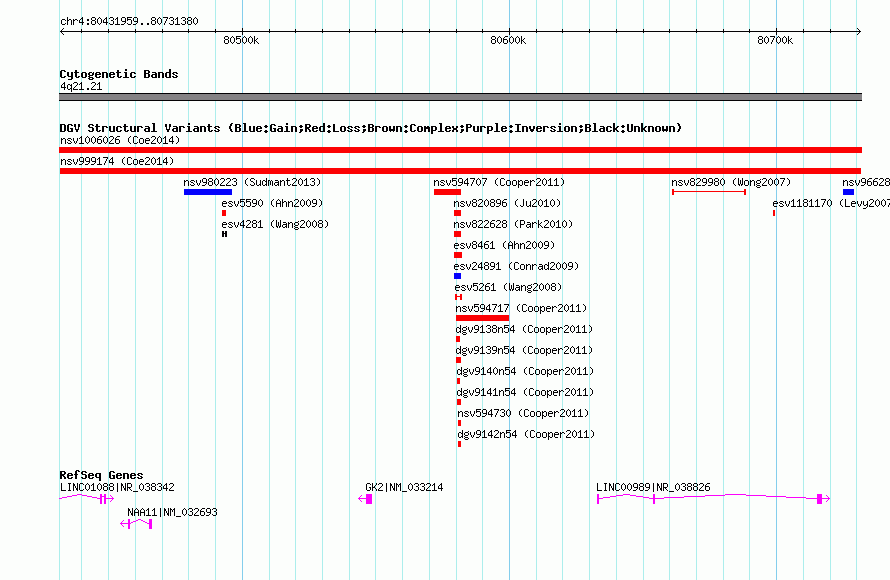Click the 80600k ruler label
Viewport: 890px width, 580px height.
[x=508, y=40]
